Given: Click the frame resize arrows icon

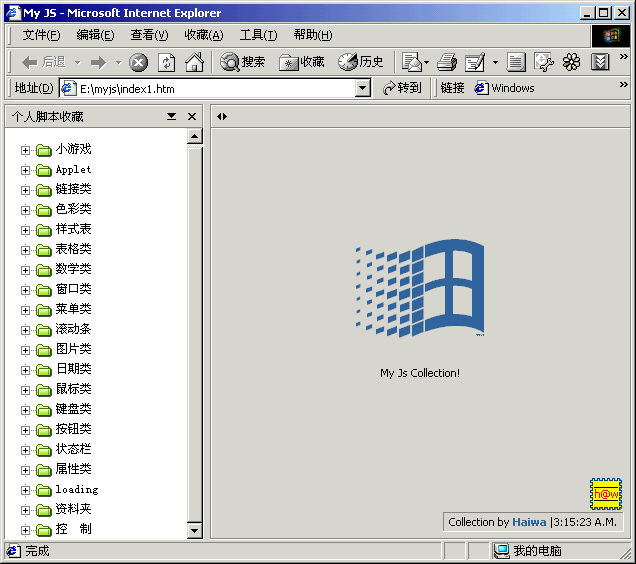Looking at the screenshot, I should coord(222,117).
